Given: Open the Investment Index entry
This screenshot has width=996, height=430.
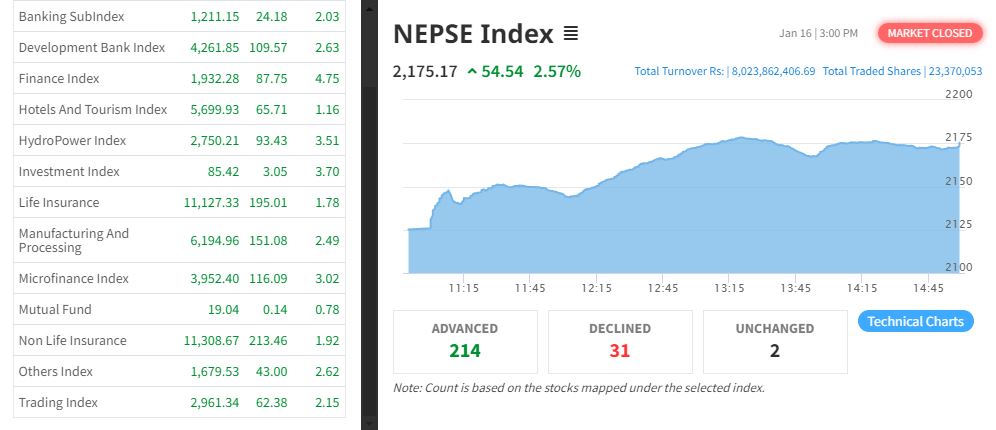Looking at the screenshot, I should point(68,171).
